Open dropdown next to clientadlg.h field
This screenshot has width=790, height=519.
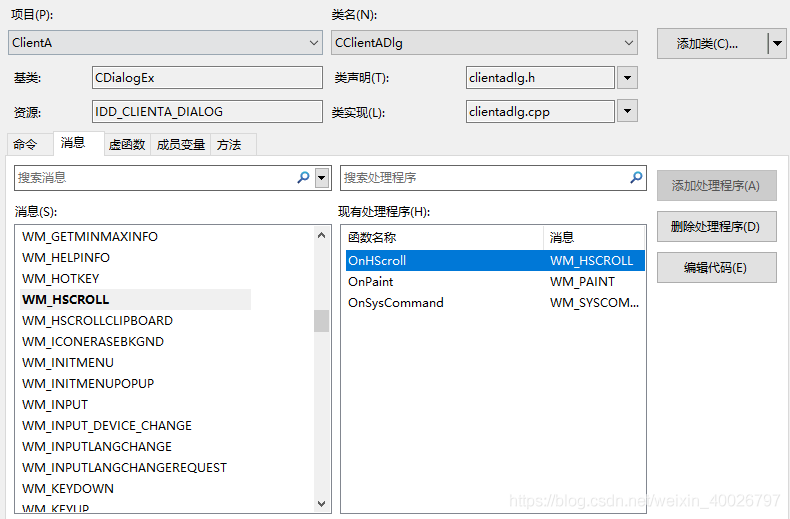click(627, 78)
